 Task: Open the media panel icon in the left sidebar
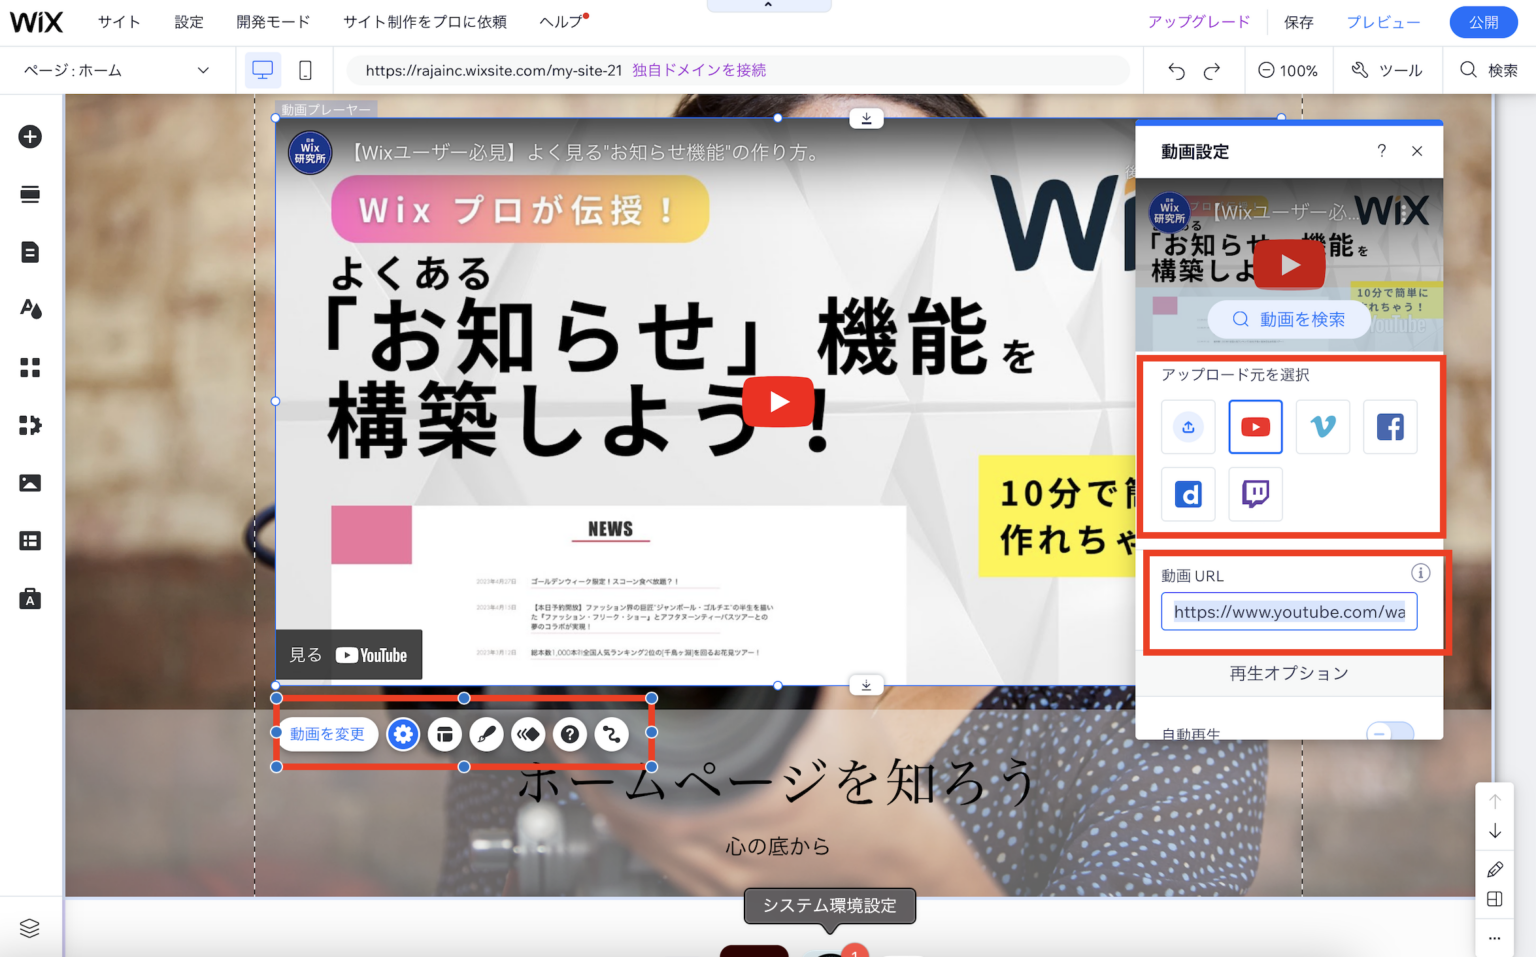point(30,483)
